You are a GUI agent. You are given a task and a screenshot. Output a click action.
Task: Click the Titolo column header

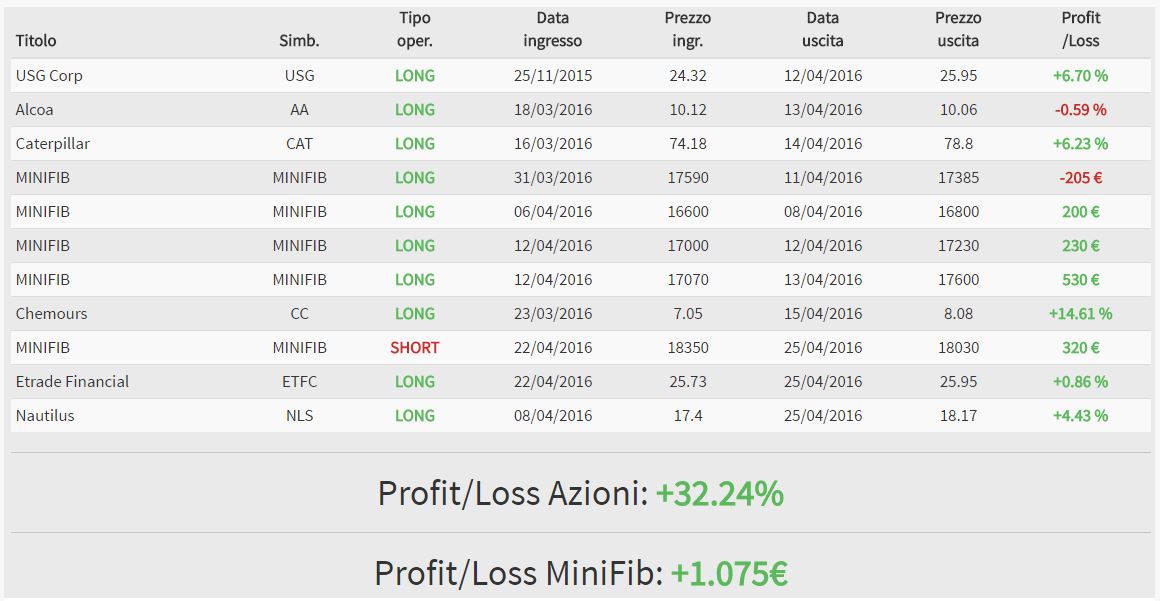(x=36, y=41)
